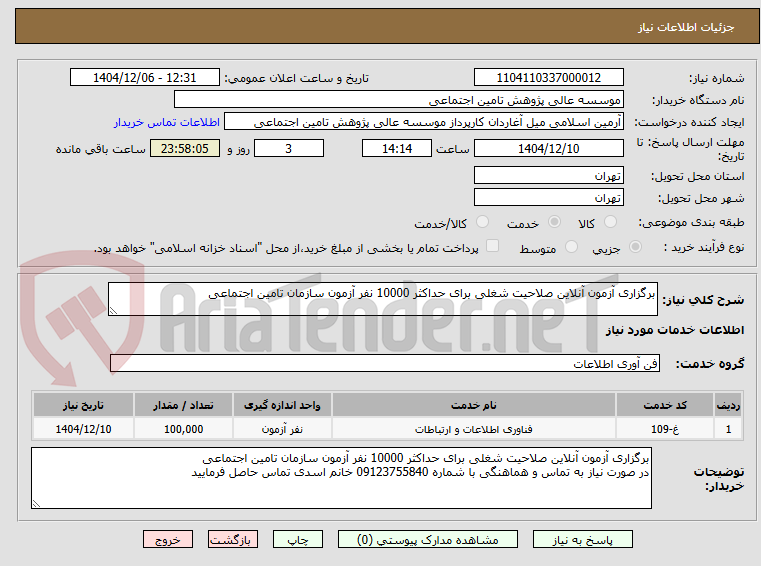Click the remaining time countdown 23:58:05
Screen dimensions: 761x566
[185, 148]
